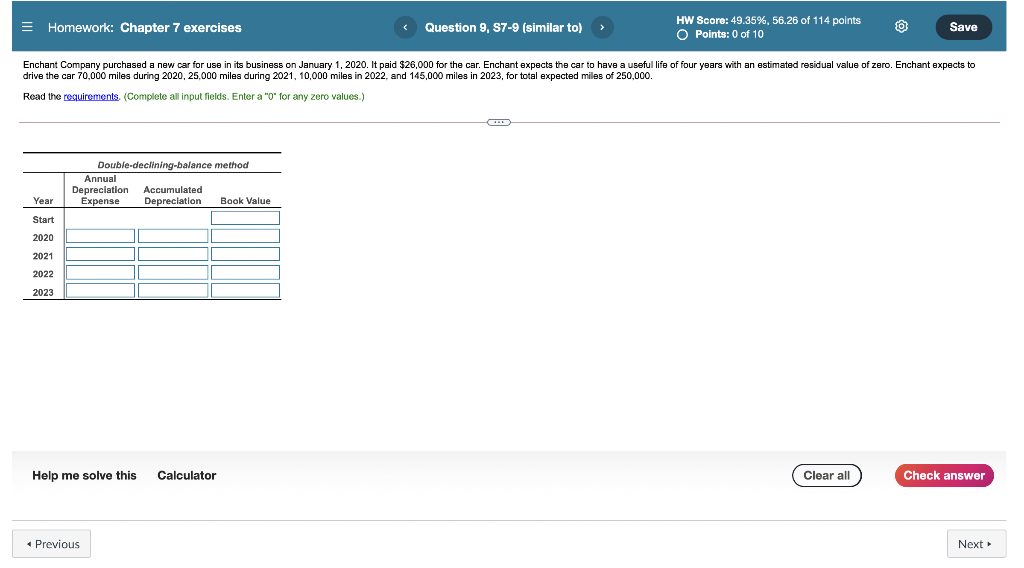Open the Calculator

[x=187, y=475]
